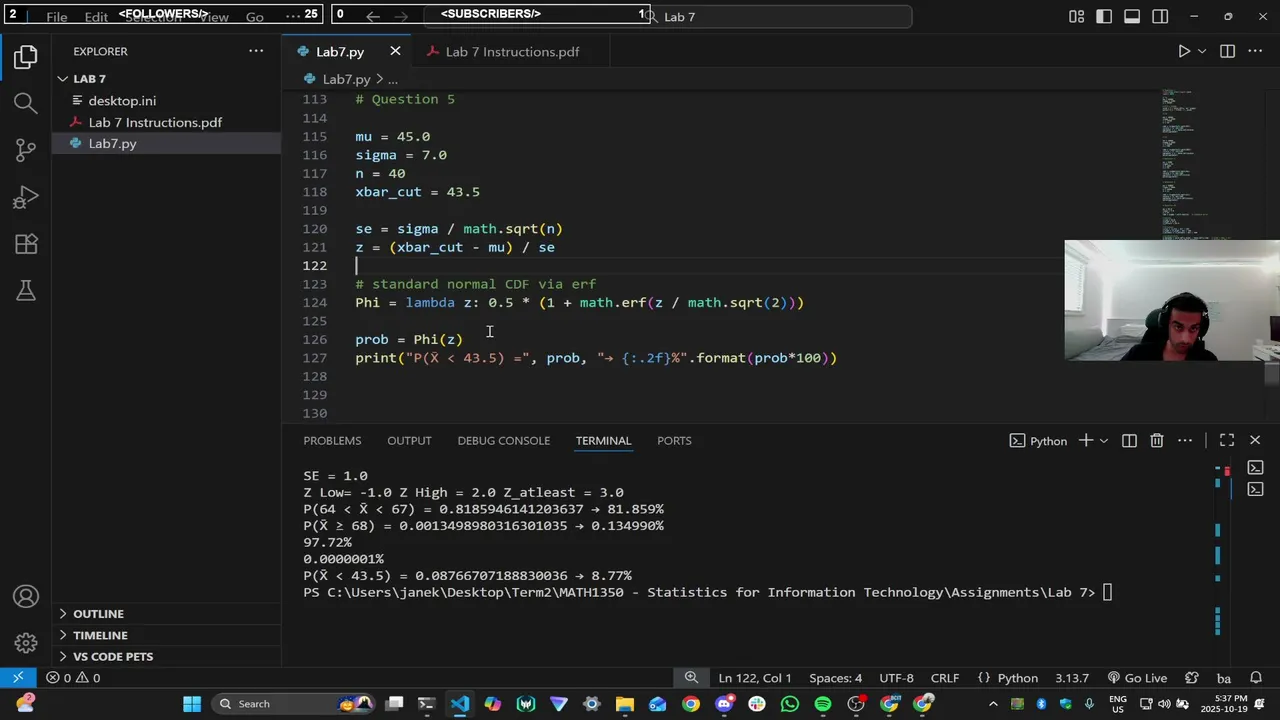Open the Explorer view in the activity bar
1280x720 pixels.
click(26, 57)
